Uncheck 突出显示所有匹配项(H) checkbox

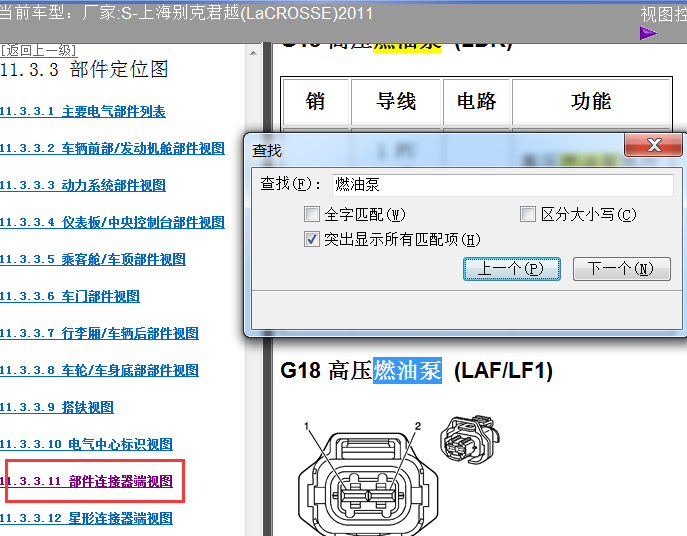(312, 239)
